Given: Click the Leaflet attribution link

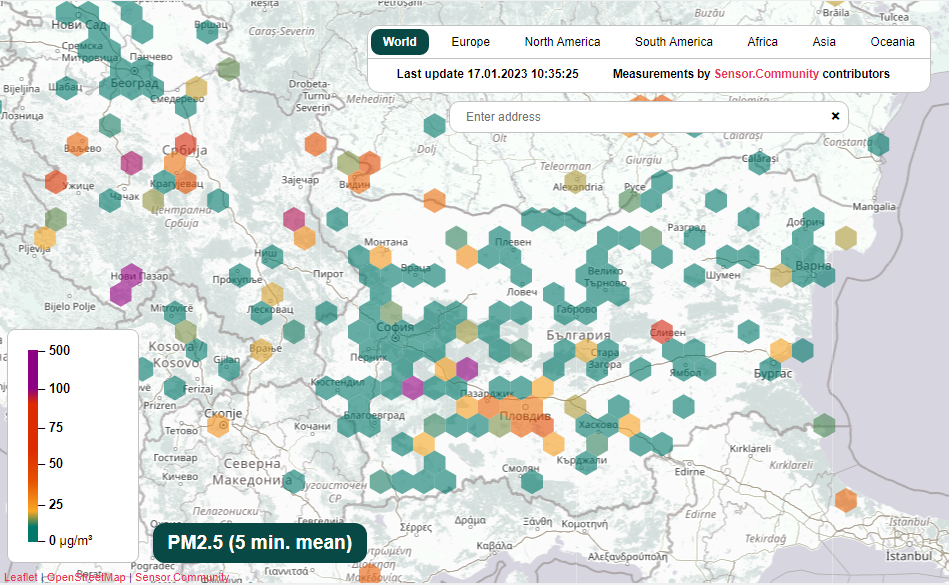Looking at the screenshot, I should (x=20, y=577).
